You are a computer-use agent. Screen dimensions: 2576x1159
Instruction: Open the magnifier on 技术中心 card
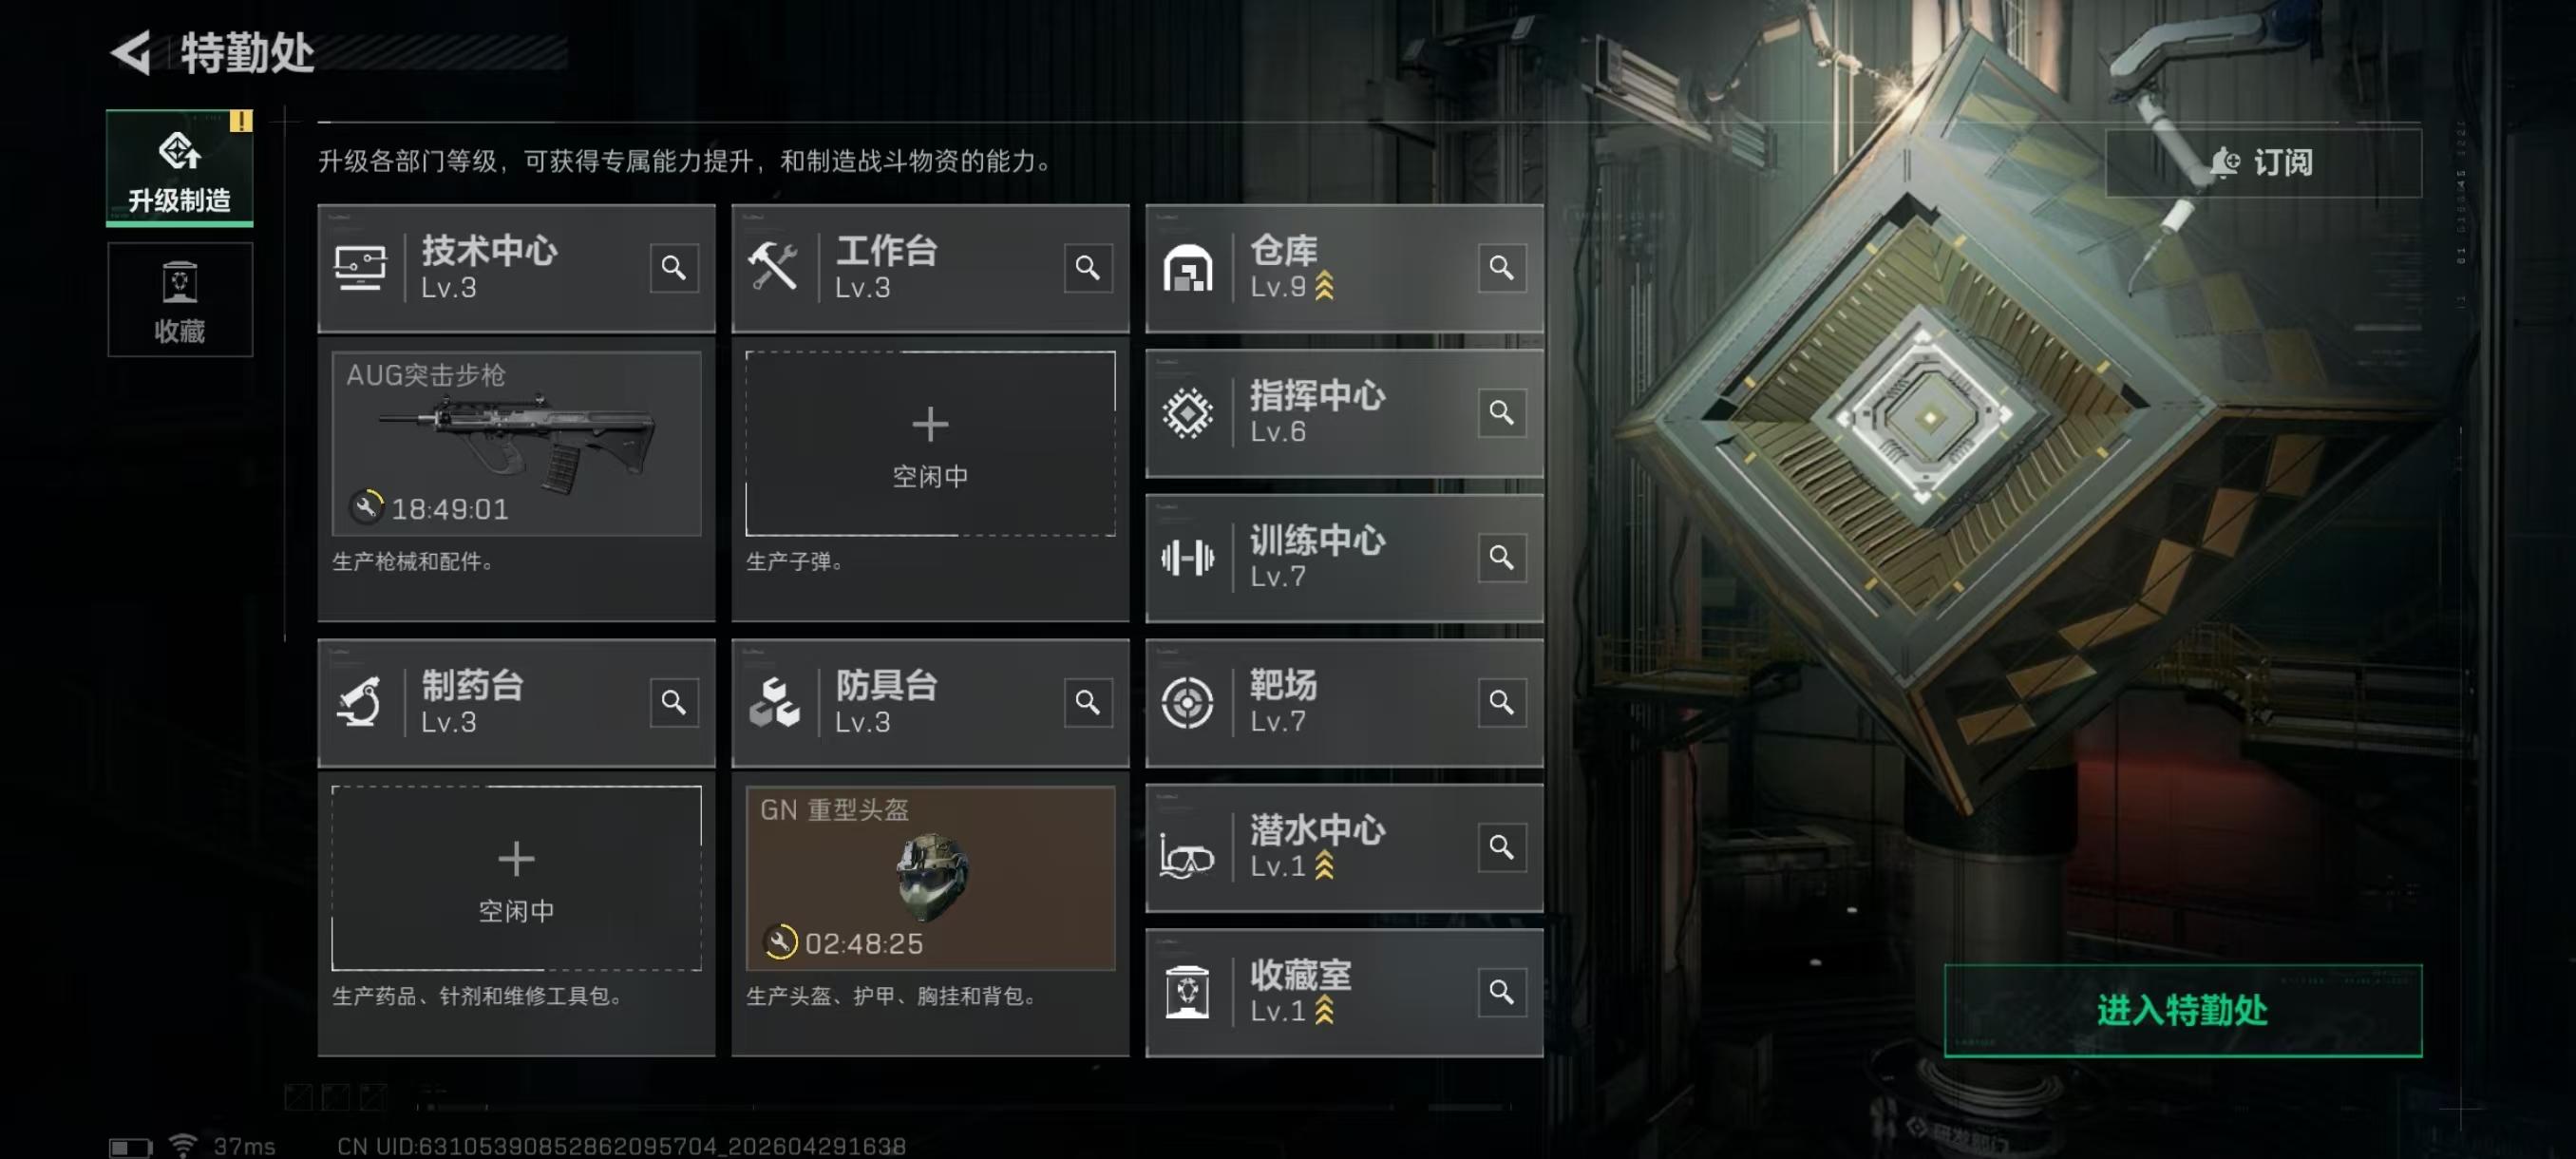(674, 268)
